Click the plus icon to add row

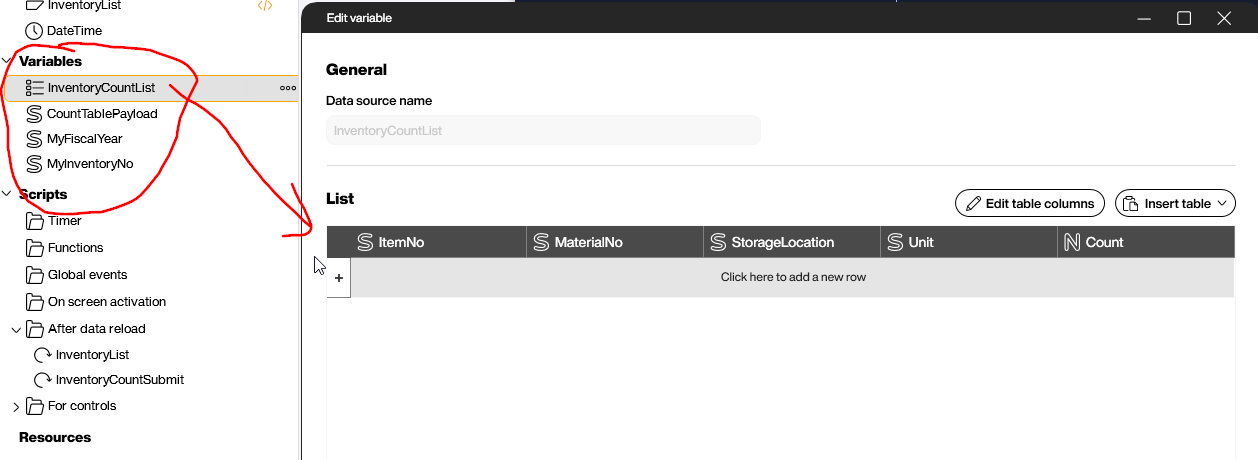[x=339, y=278]
